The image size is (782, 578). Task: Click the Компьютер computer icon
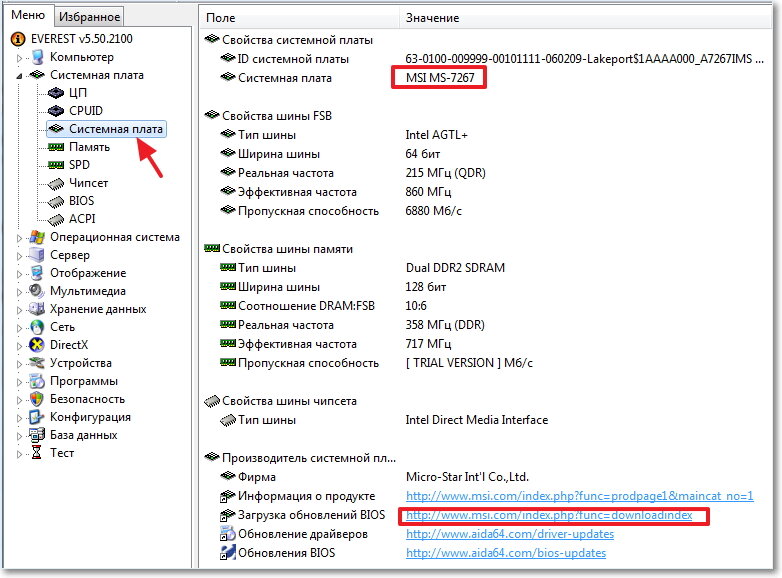[x=37, y=57]
